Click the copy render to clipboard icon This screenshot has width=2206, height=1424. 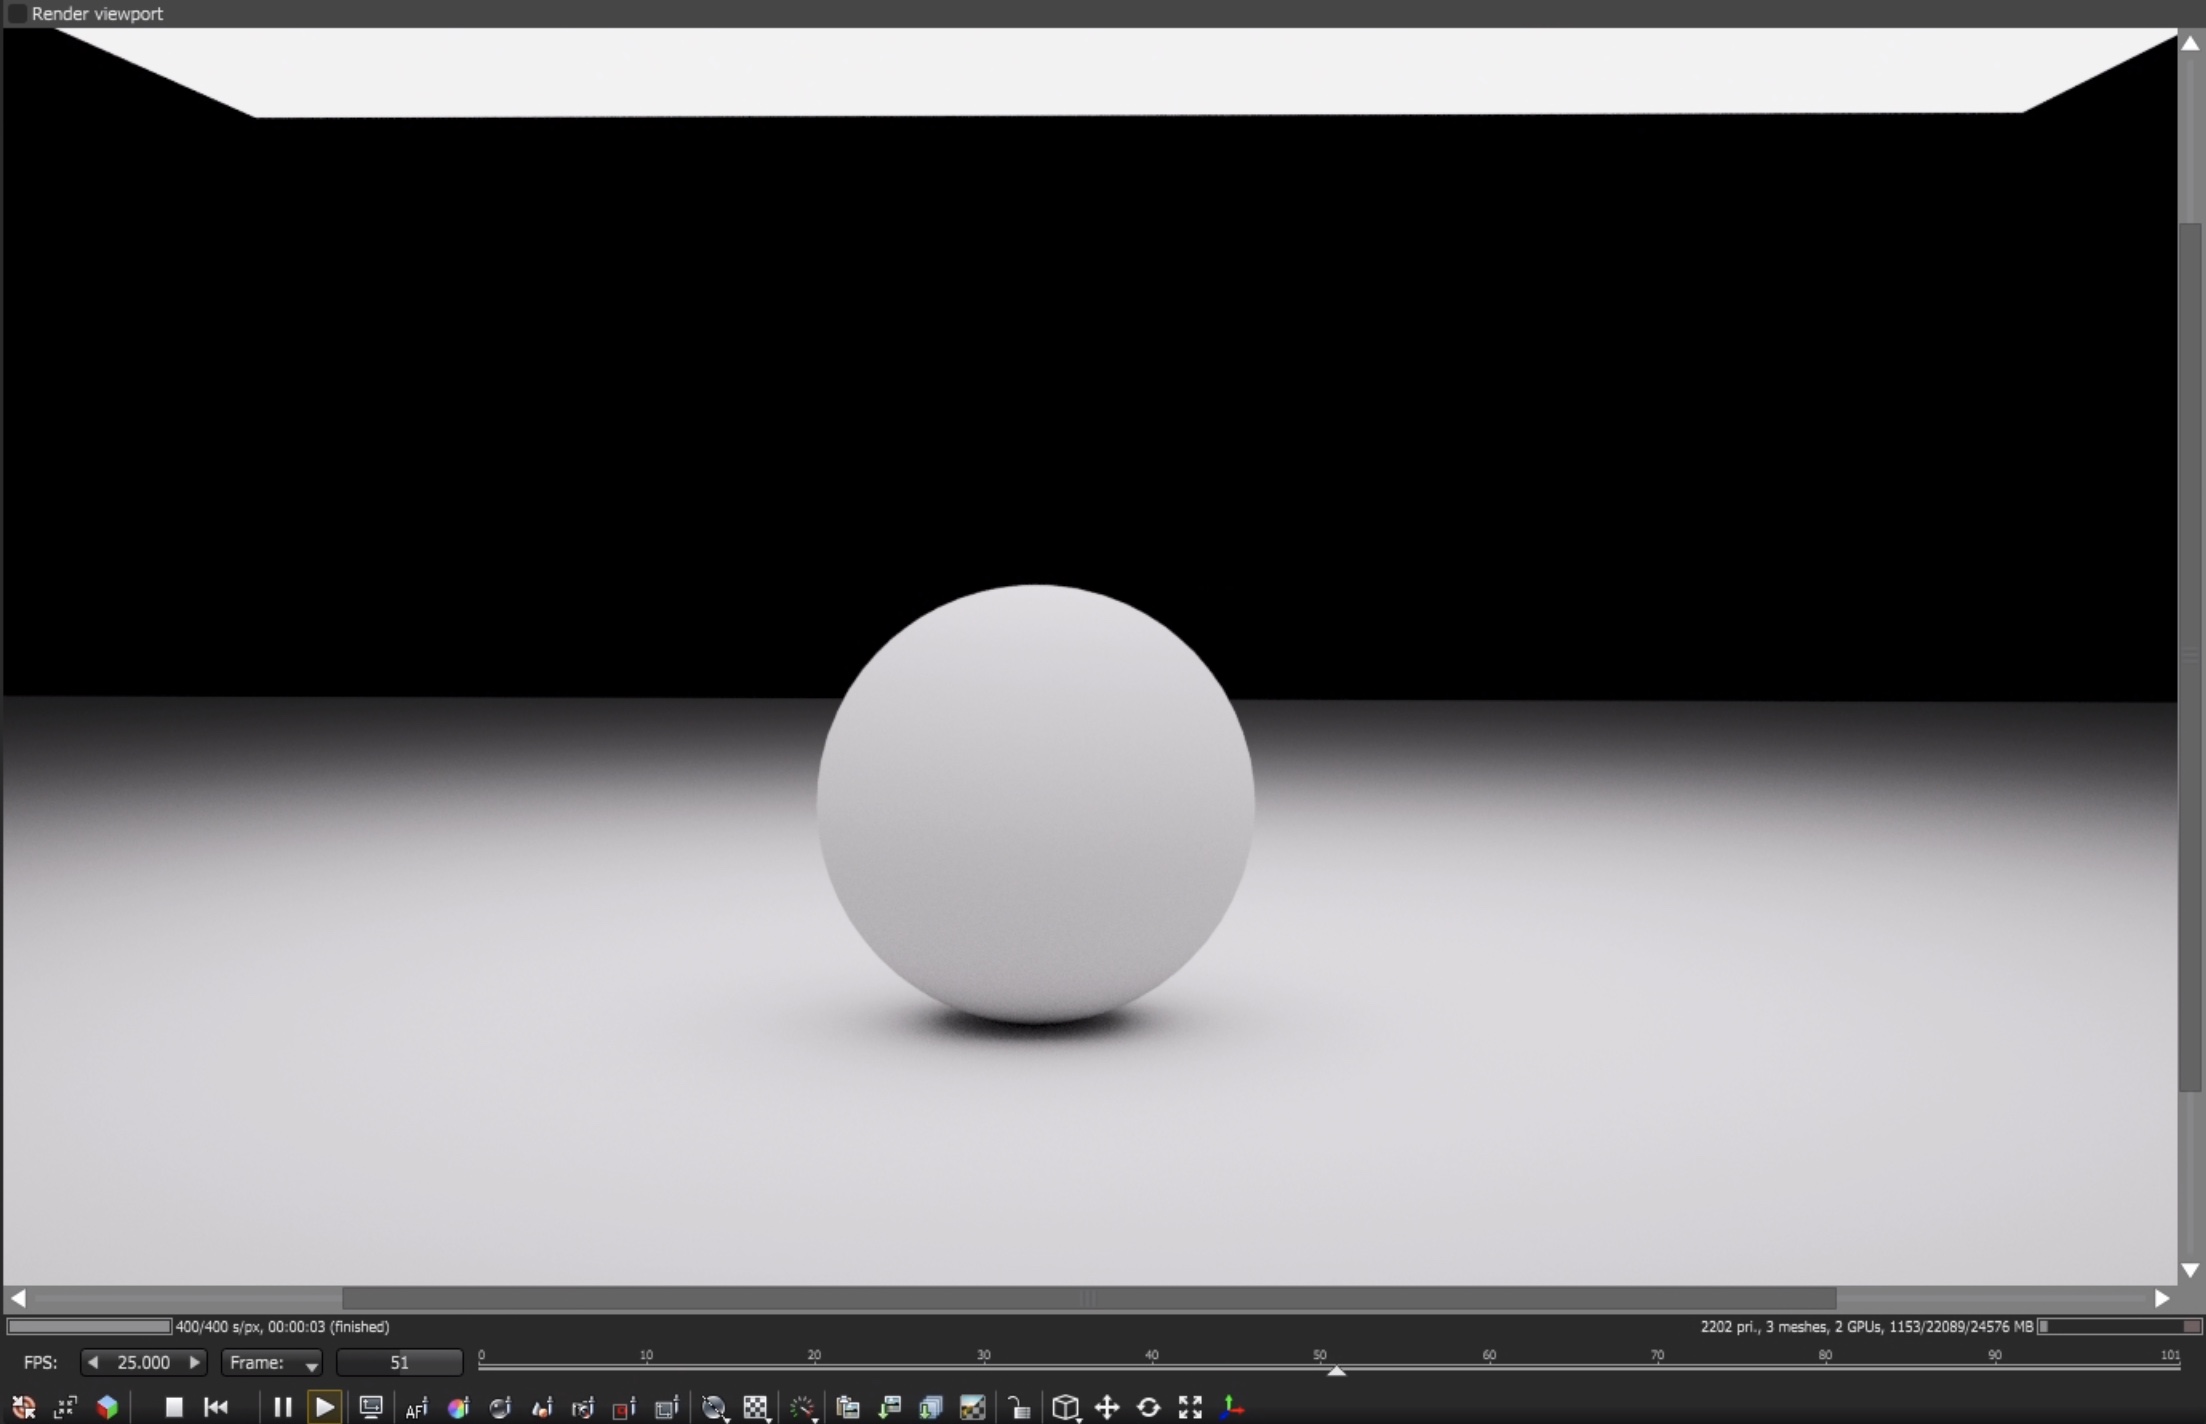pos(848,1408)
